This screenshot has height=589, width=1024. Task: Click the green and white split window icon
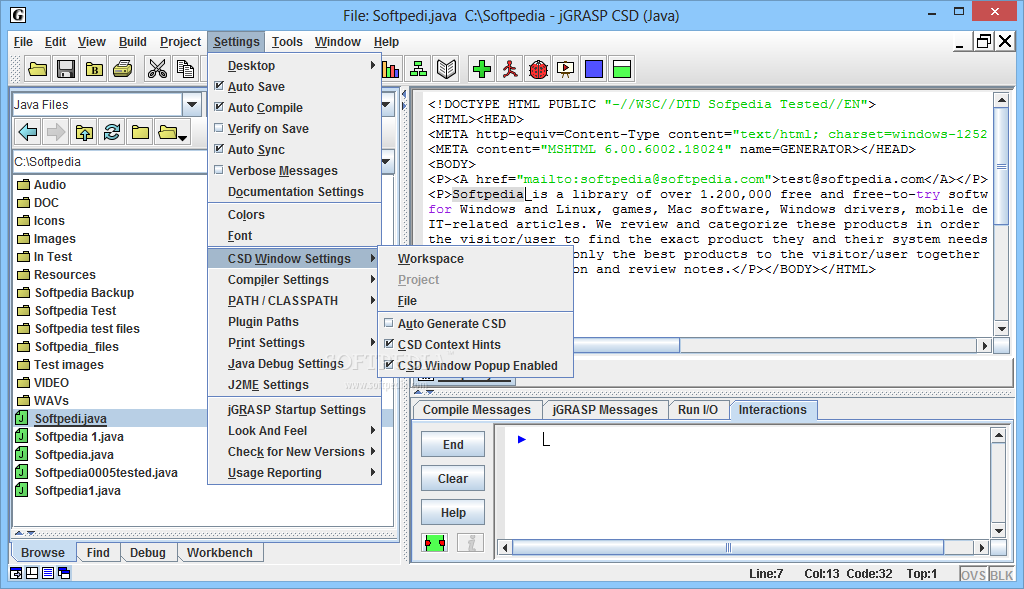(x=622, y=69)
